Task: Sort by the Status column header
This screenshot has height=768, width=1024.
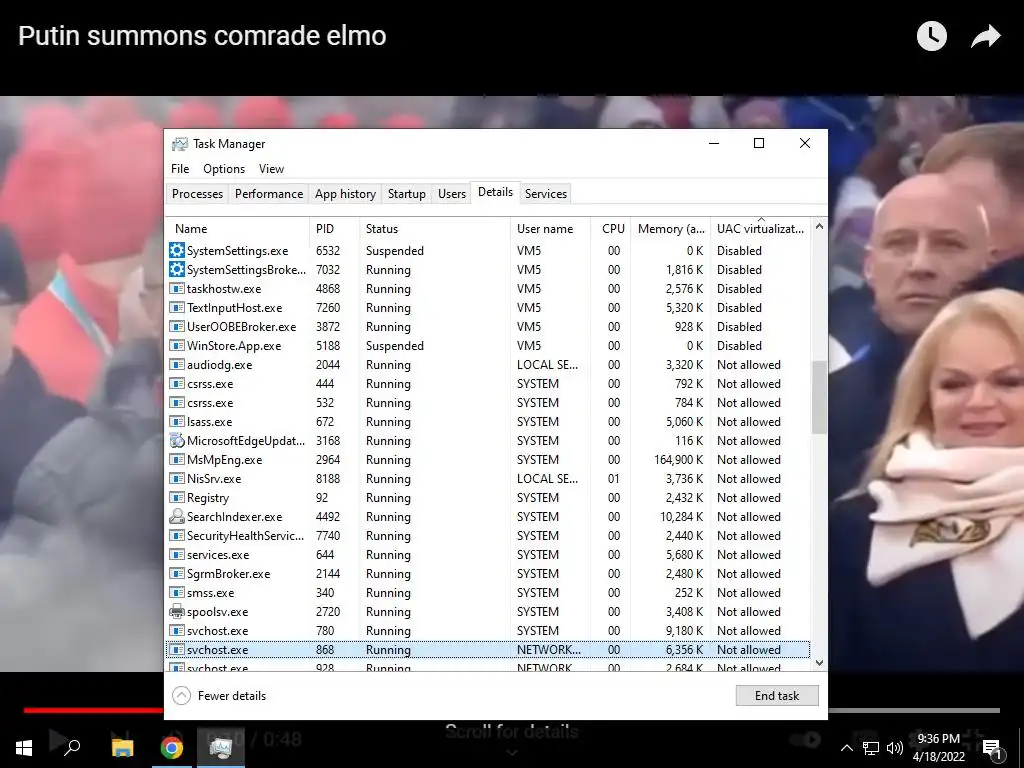Action: [435, 229]
